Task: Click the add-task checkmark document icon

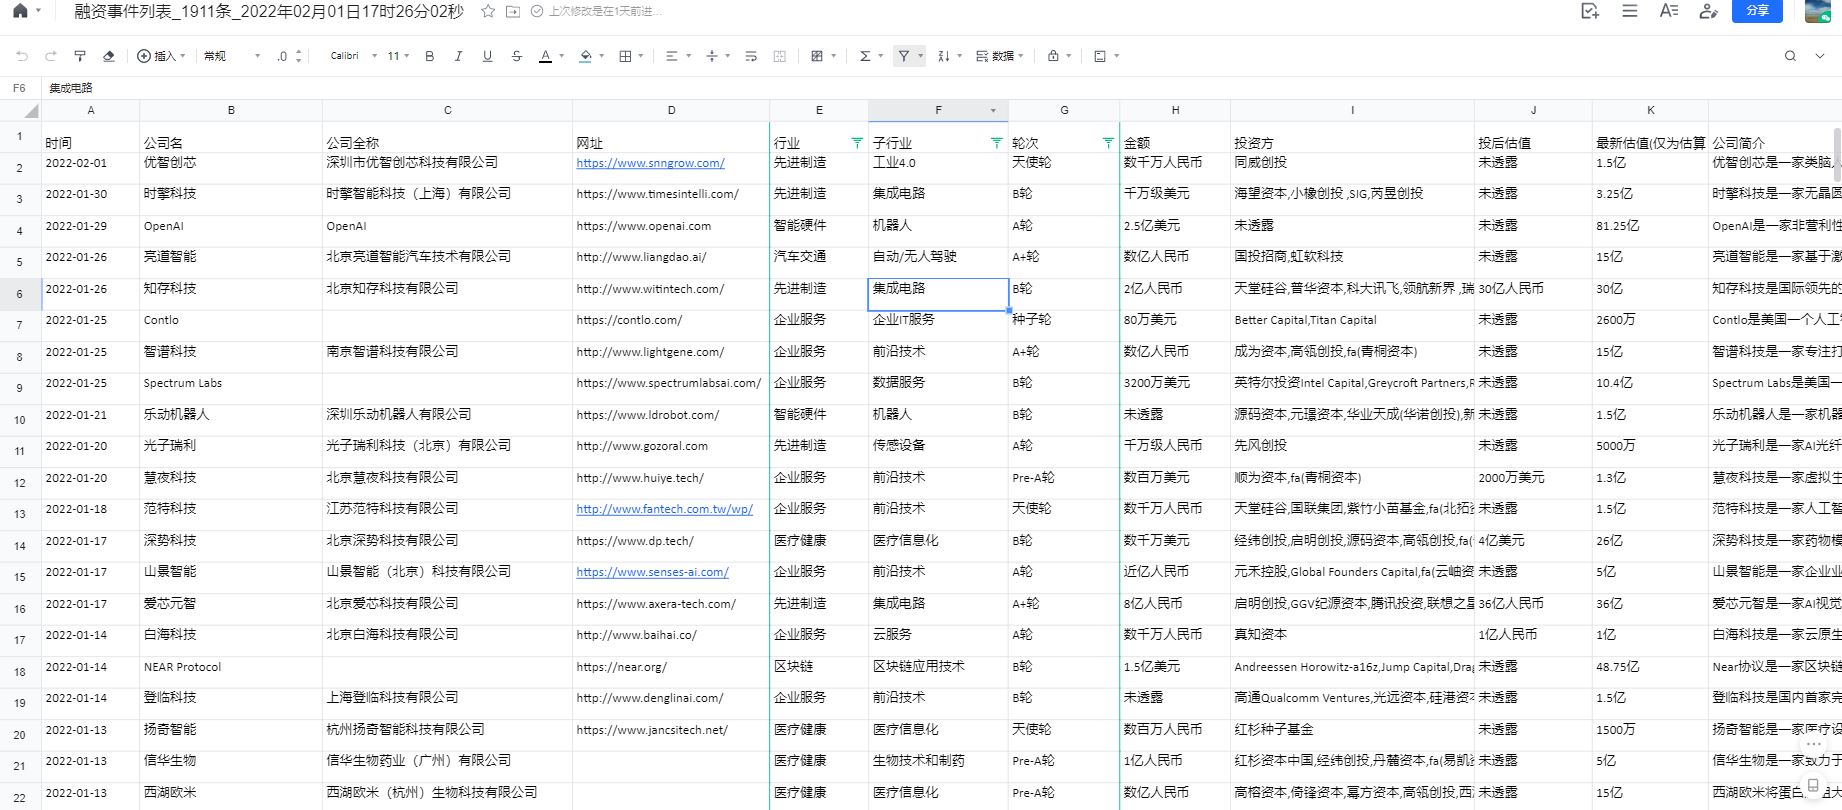Action: pyautogui.click(x=1590, y=11)
